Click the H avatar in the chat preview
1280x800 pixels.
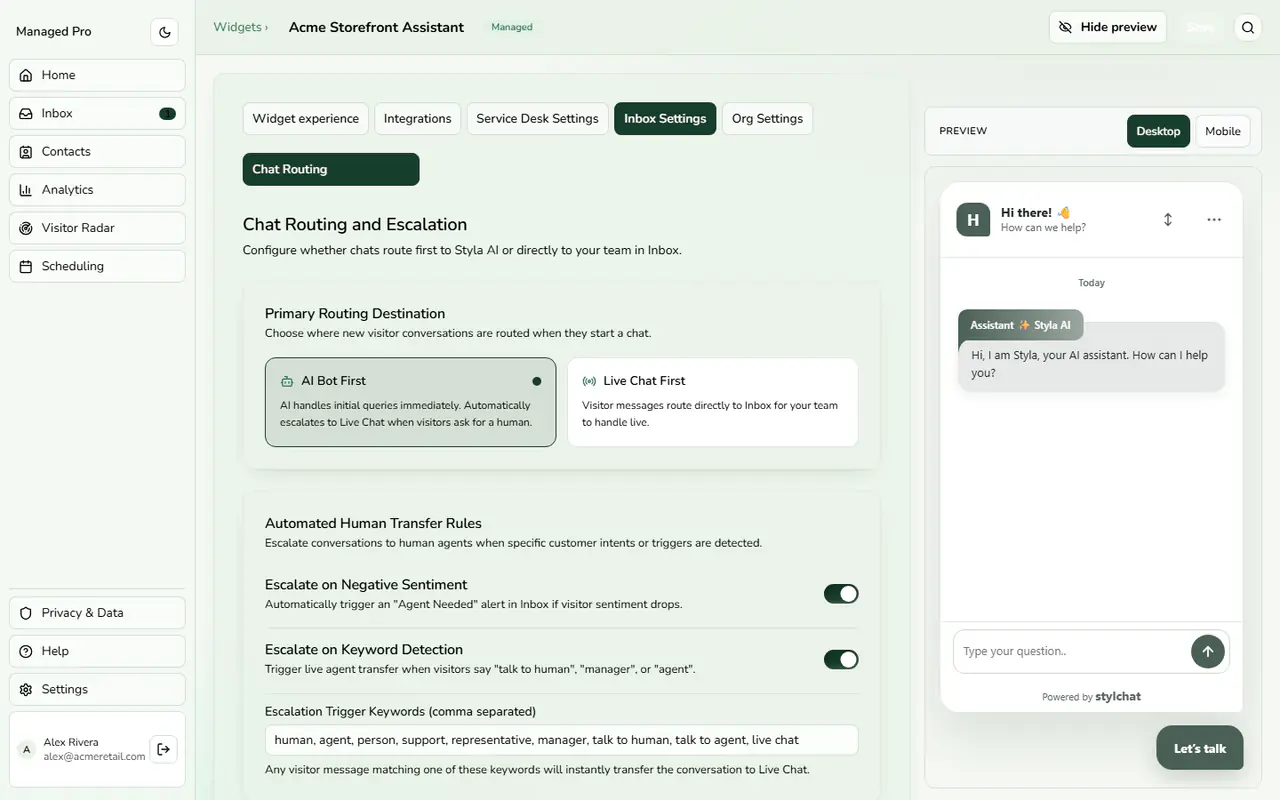pos(973,219)
